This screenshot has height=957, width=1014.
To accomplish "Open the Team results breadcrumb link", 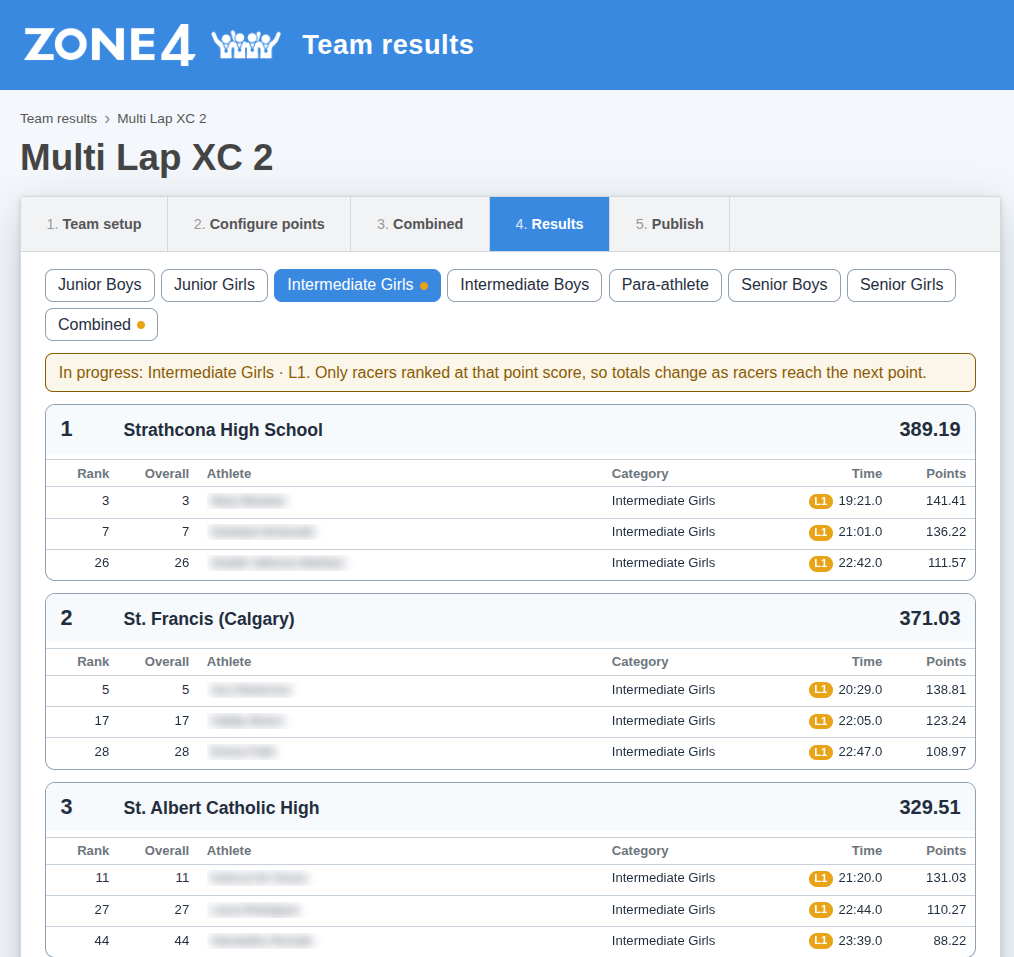I will [x=58, y=118].
